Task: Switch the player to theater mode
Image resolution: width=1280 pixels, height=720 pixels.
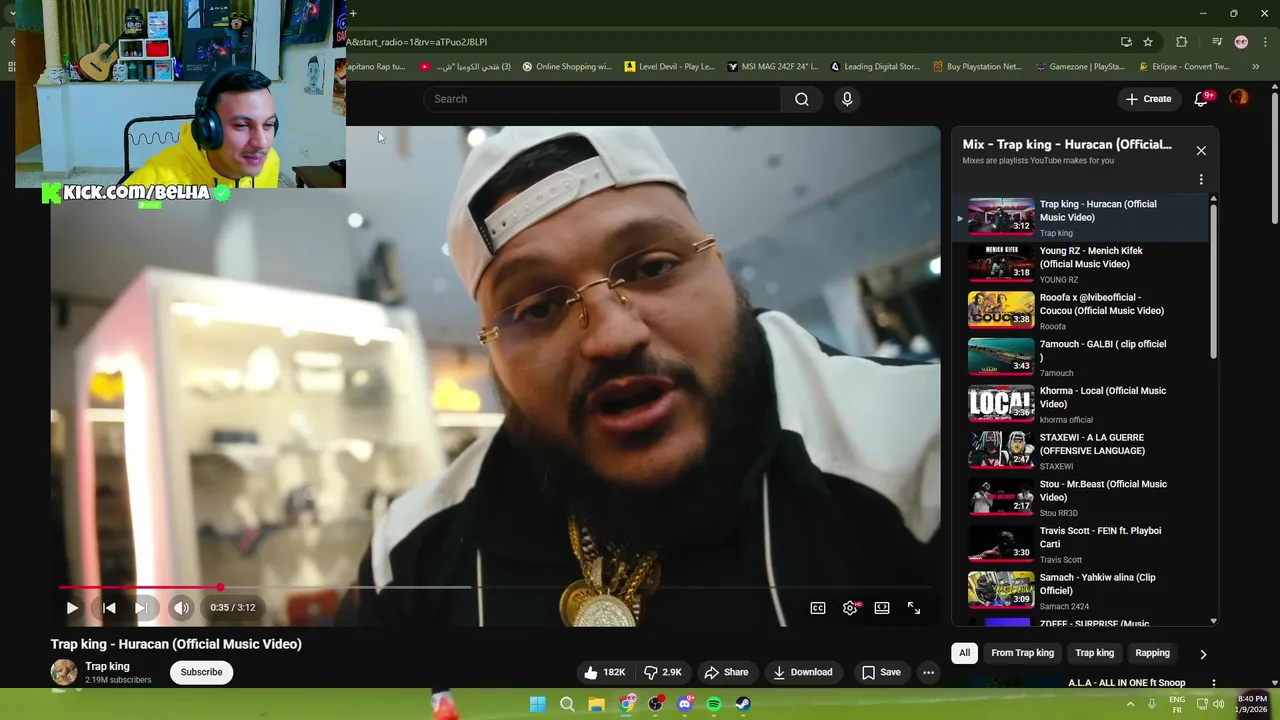Action: [x=882, y=608]
